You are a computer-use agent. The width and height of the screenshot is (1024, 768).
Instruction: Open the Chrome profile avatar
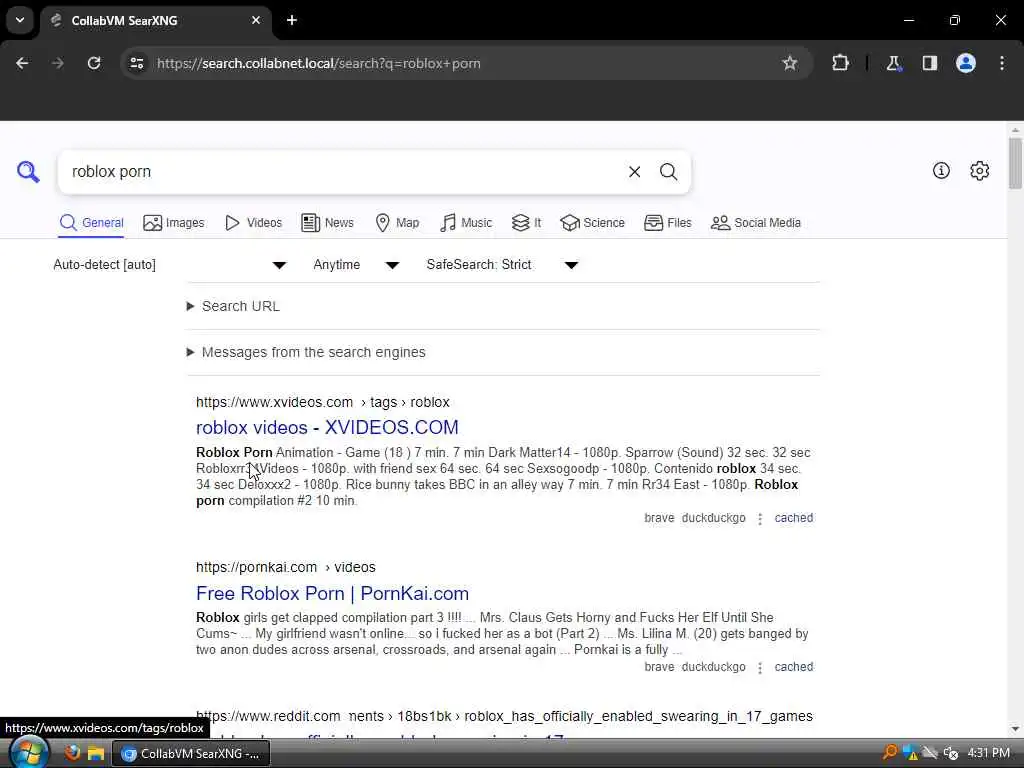(x=966, y=63)
